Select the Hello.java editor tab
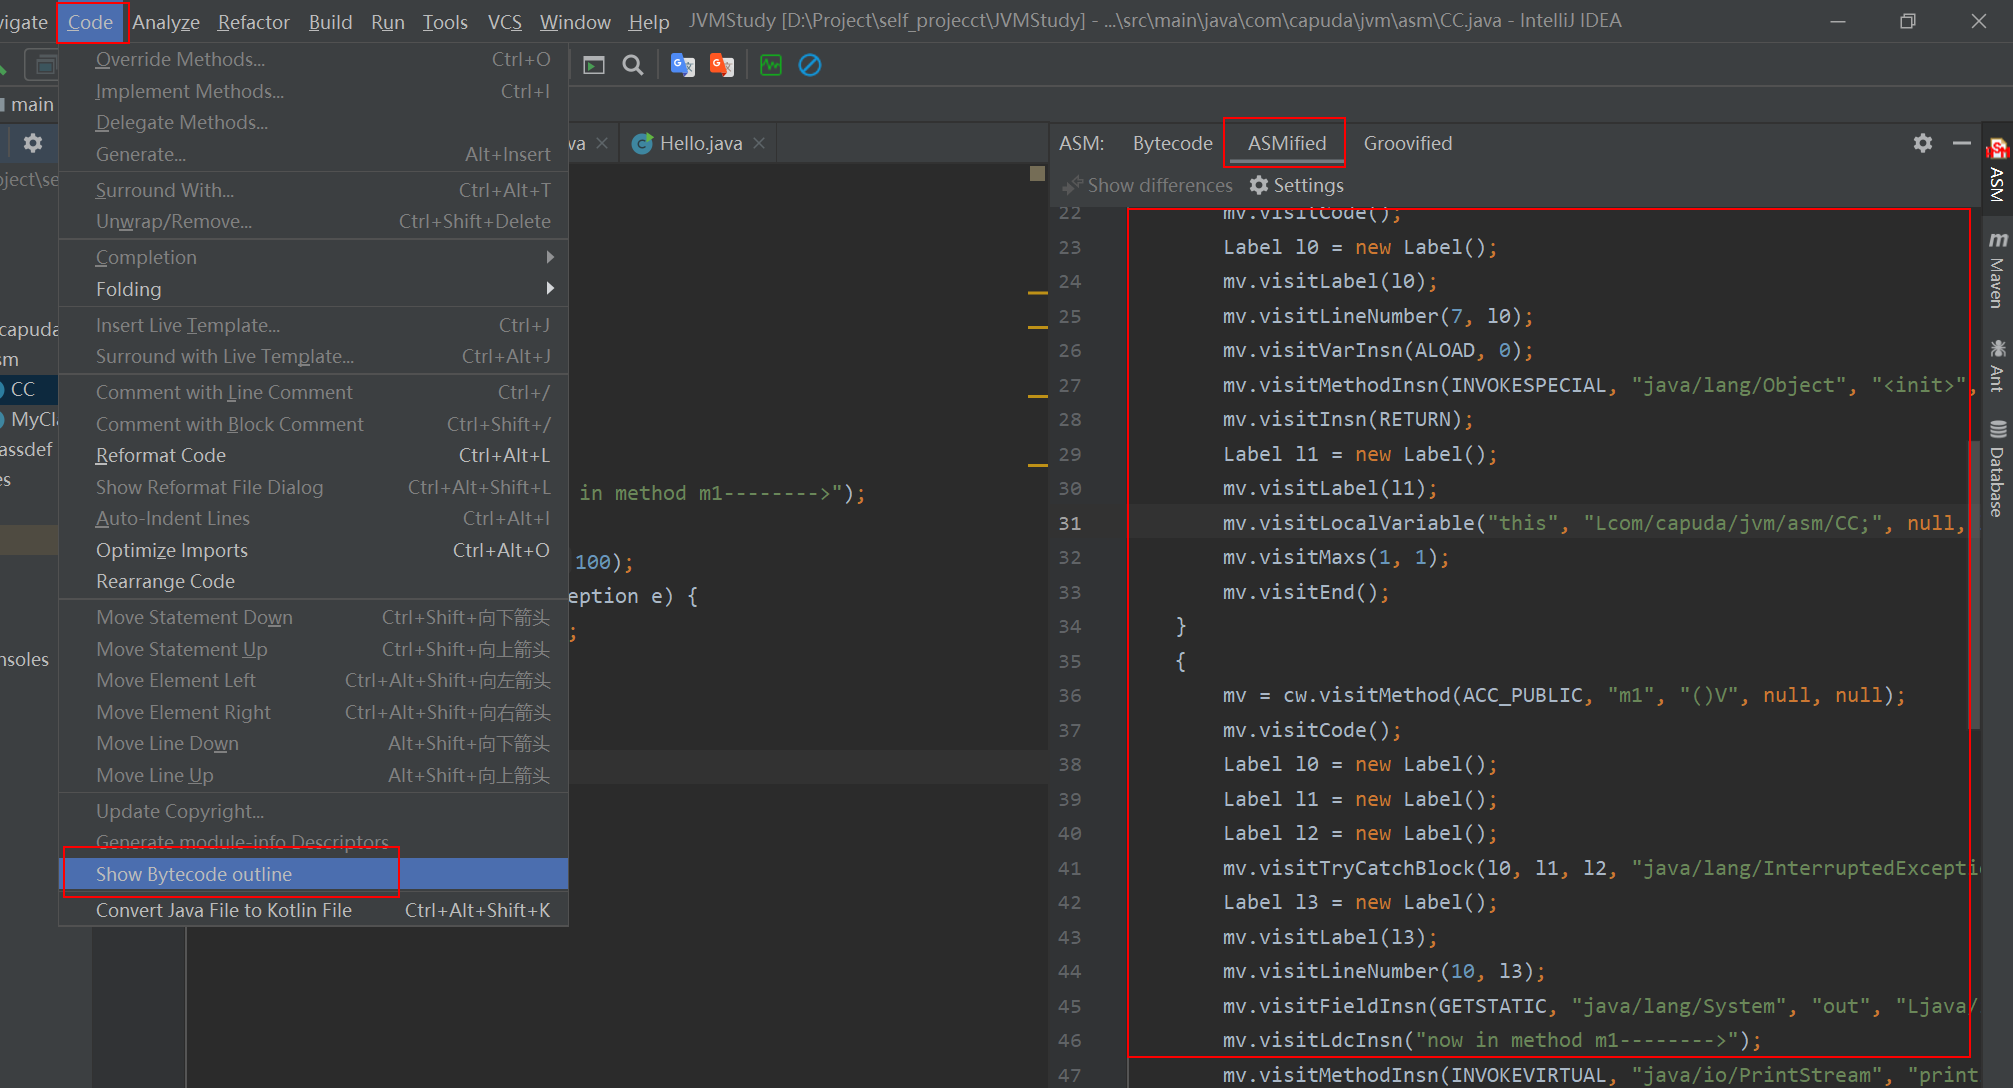Image resolution: width=2013 pixels, height=1088 pixels. coord(700,143)
